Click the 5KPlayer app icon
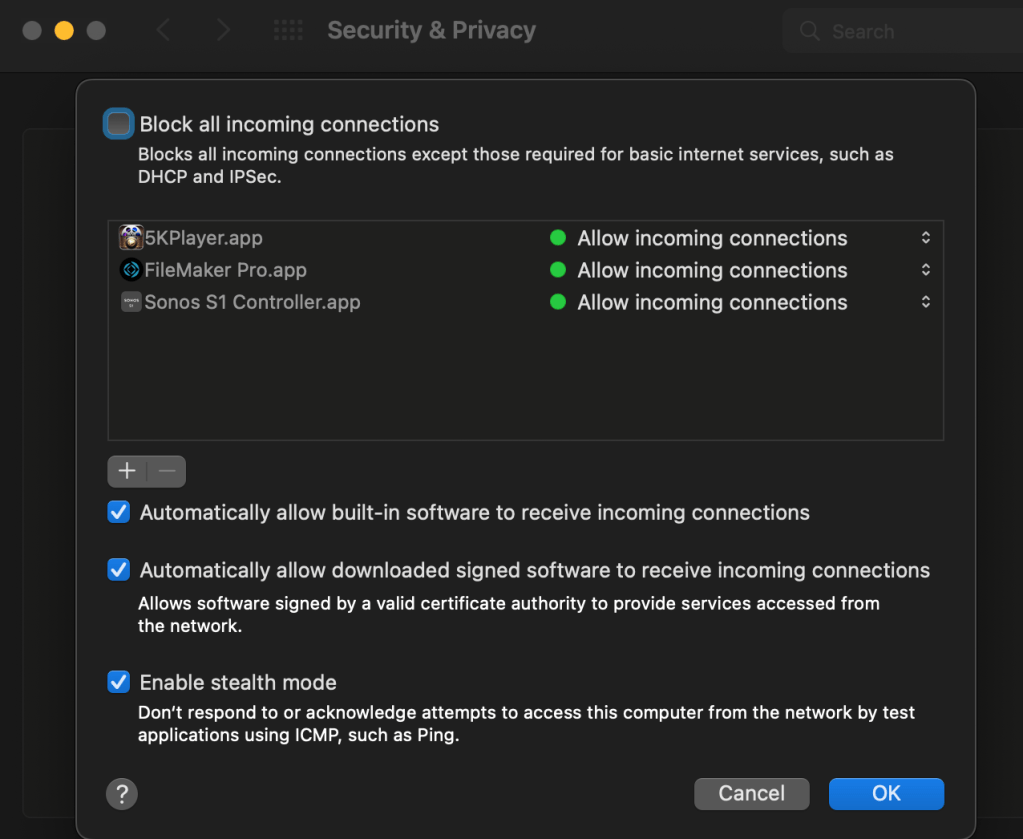 131,238
